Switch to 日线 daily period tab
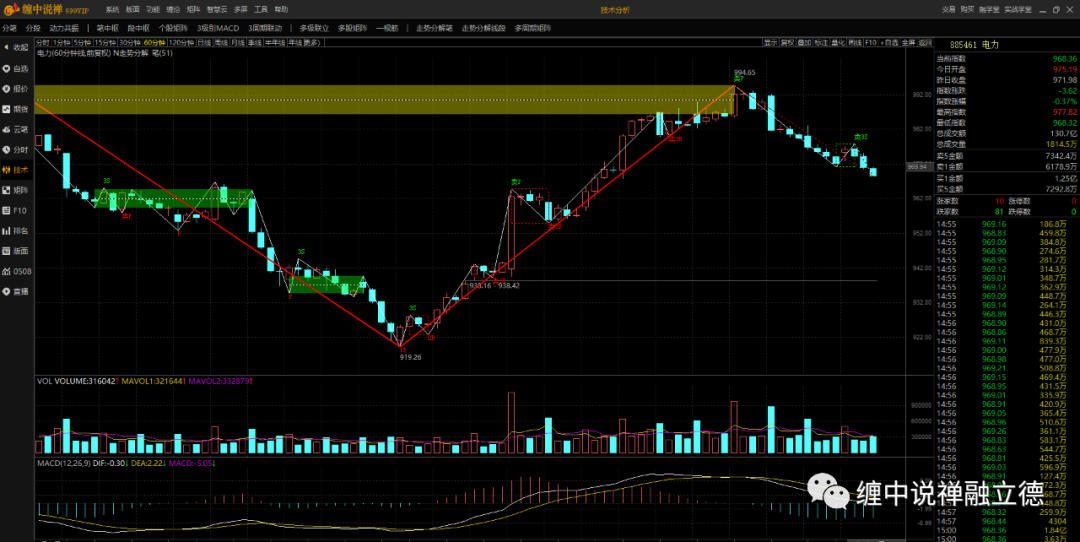 pos(204,43)
